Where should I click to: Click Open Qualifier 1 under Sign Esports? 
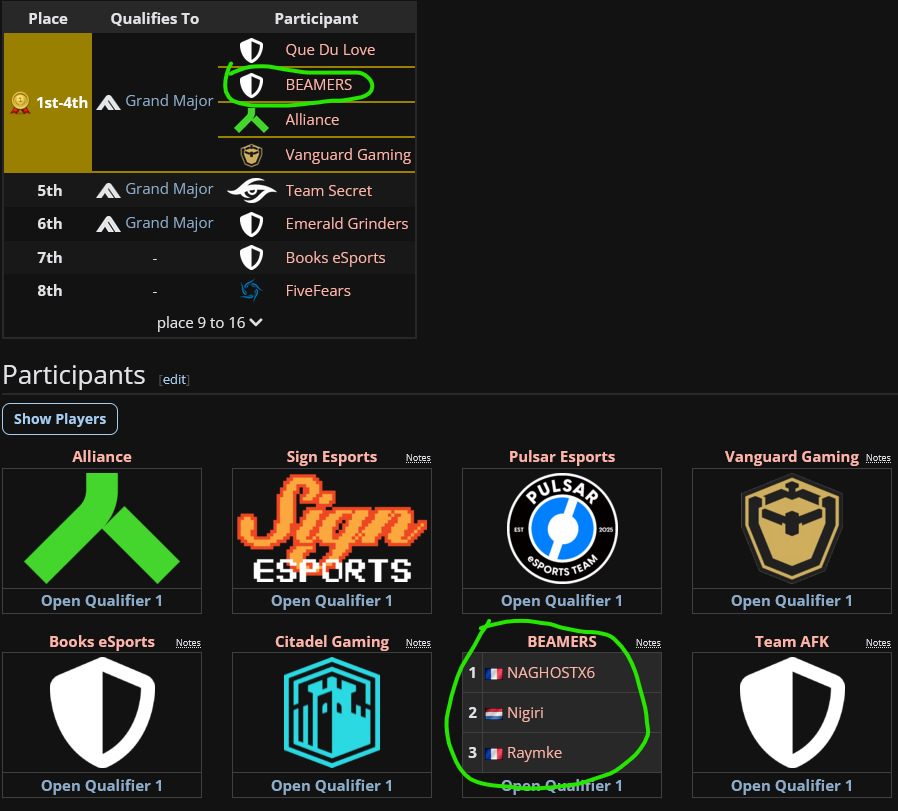click(332, 601)
